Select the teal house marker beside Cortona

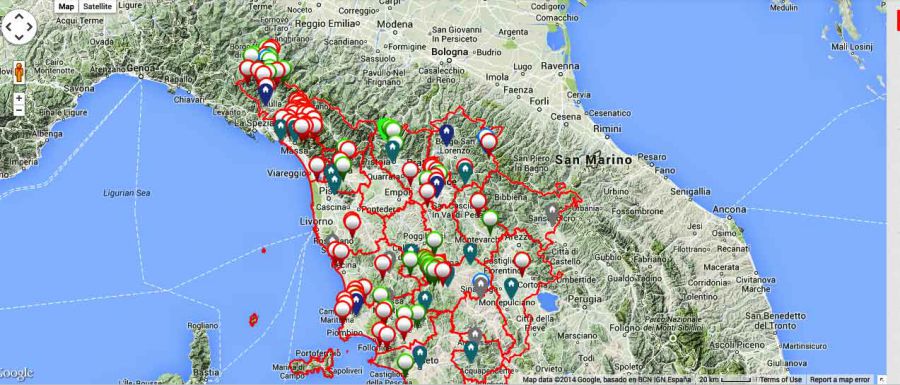point(511,287)
